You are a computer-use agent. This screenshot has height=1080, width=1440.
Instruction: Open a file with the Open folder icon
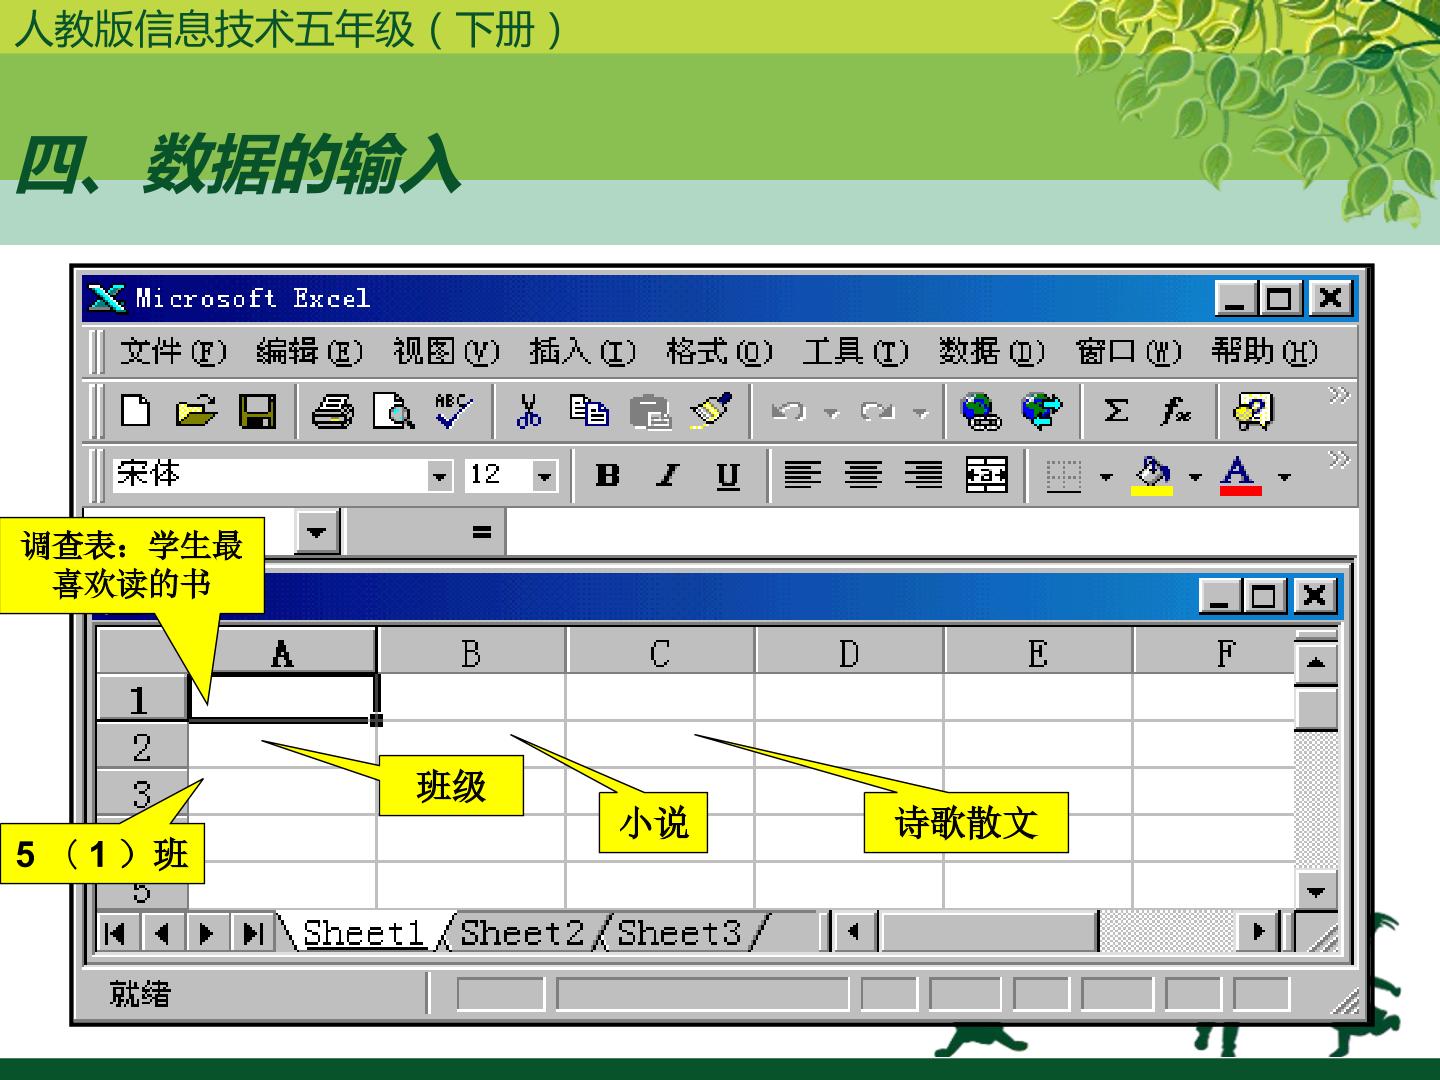point(196,411)
